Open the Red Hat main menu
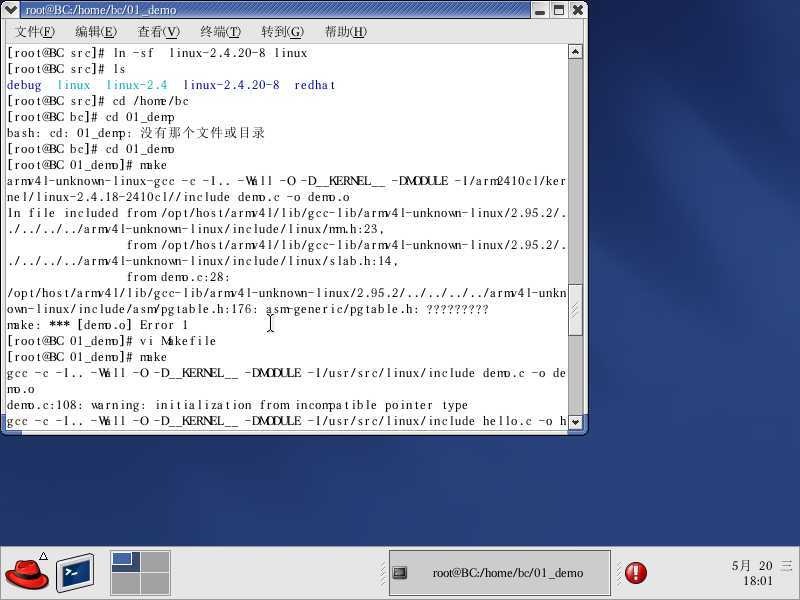800x600 pixels. tap(27, 573)
